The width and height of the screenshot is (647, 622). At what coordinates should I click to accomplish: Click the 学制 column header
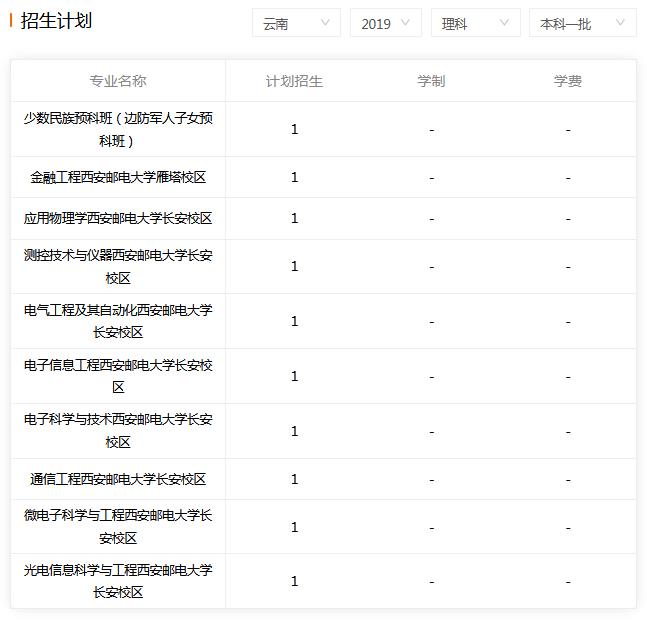[x=431, y=81]
